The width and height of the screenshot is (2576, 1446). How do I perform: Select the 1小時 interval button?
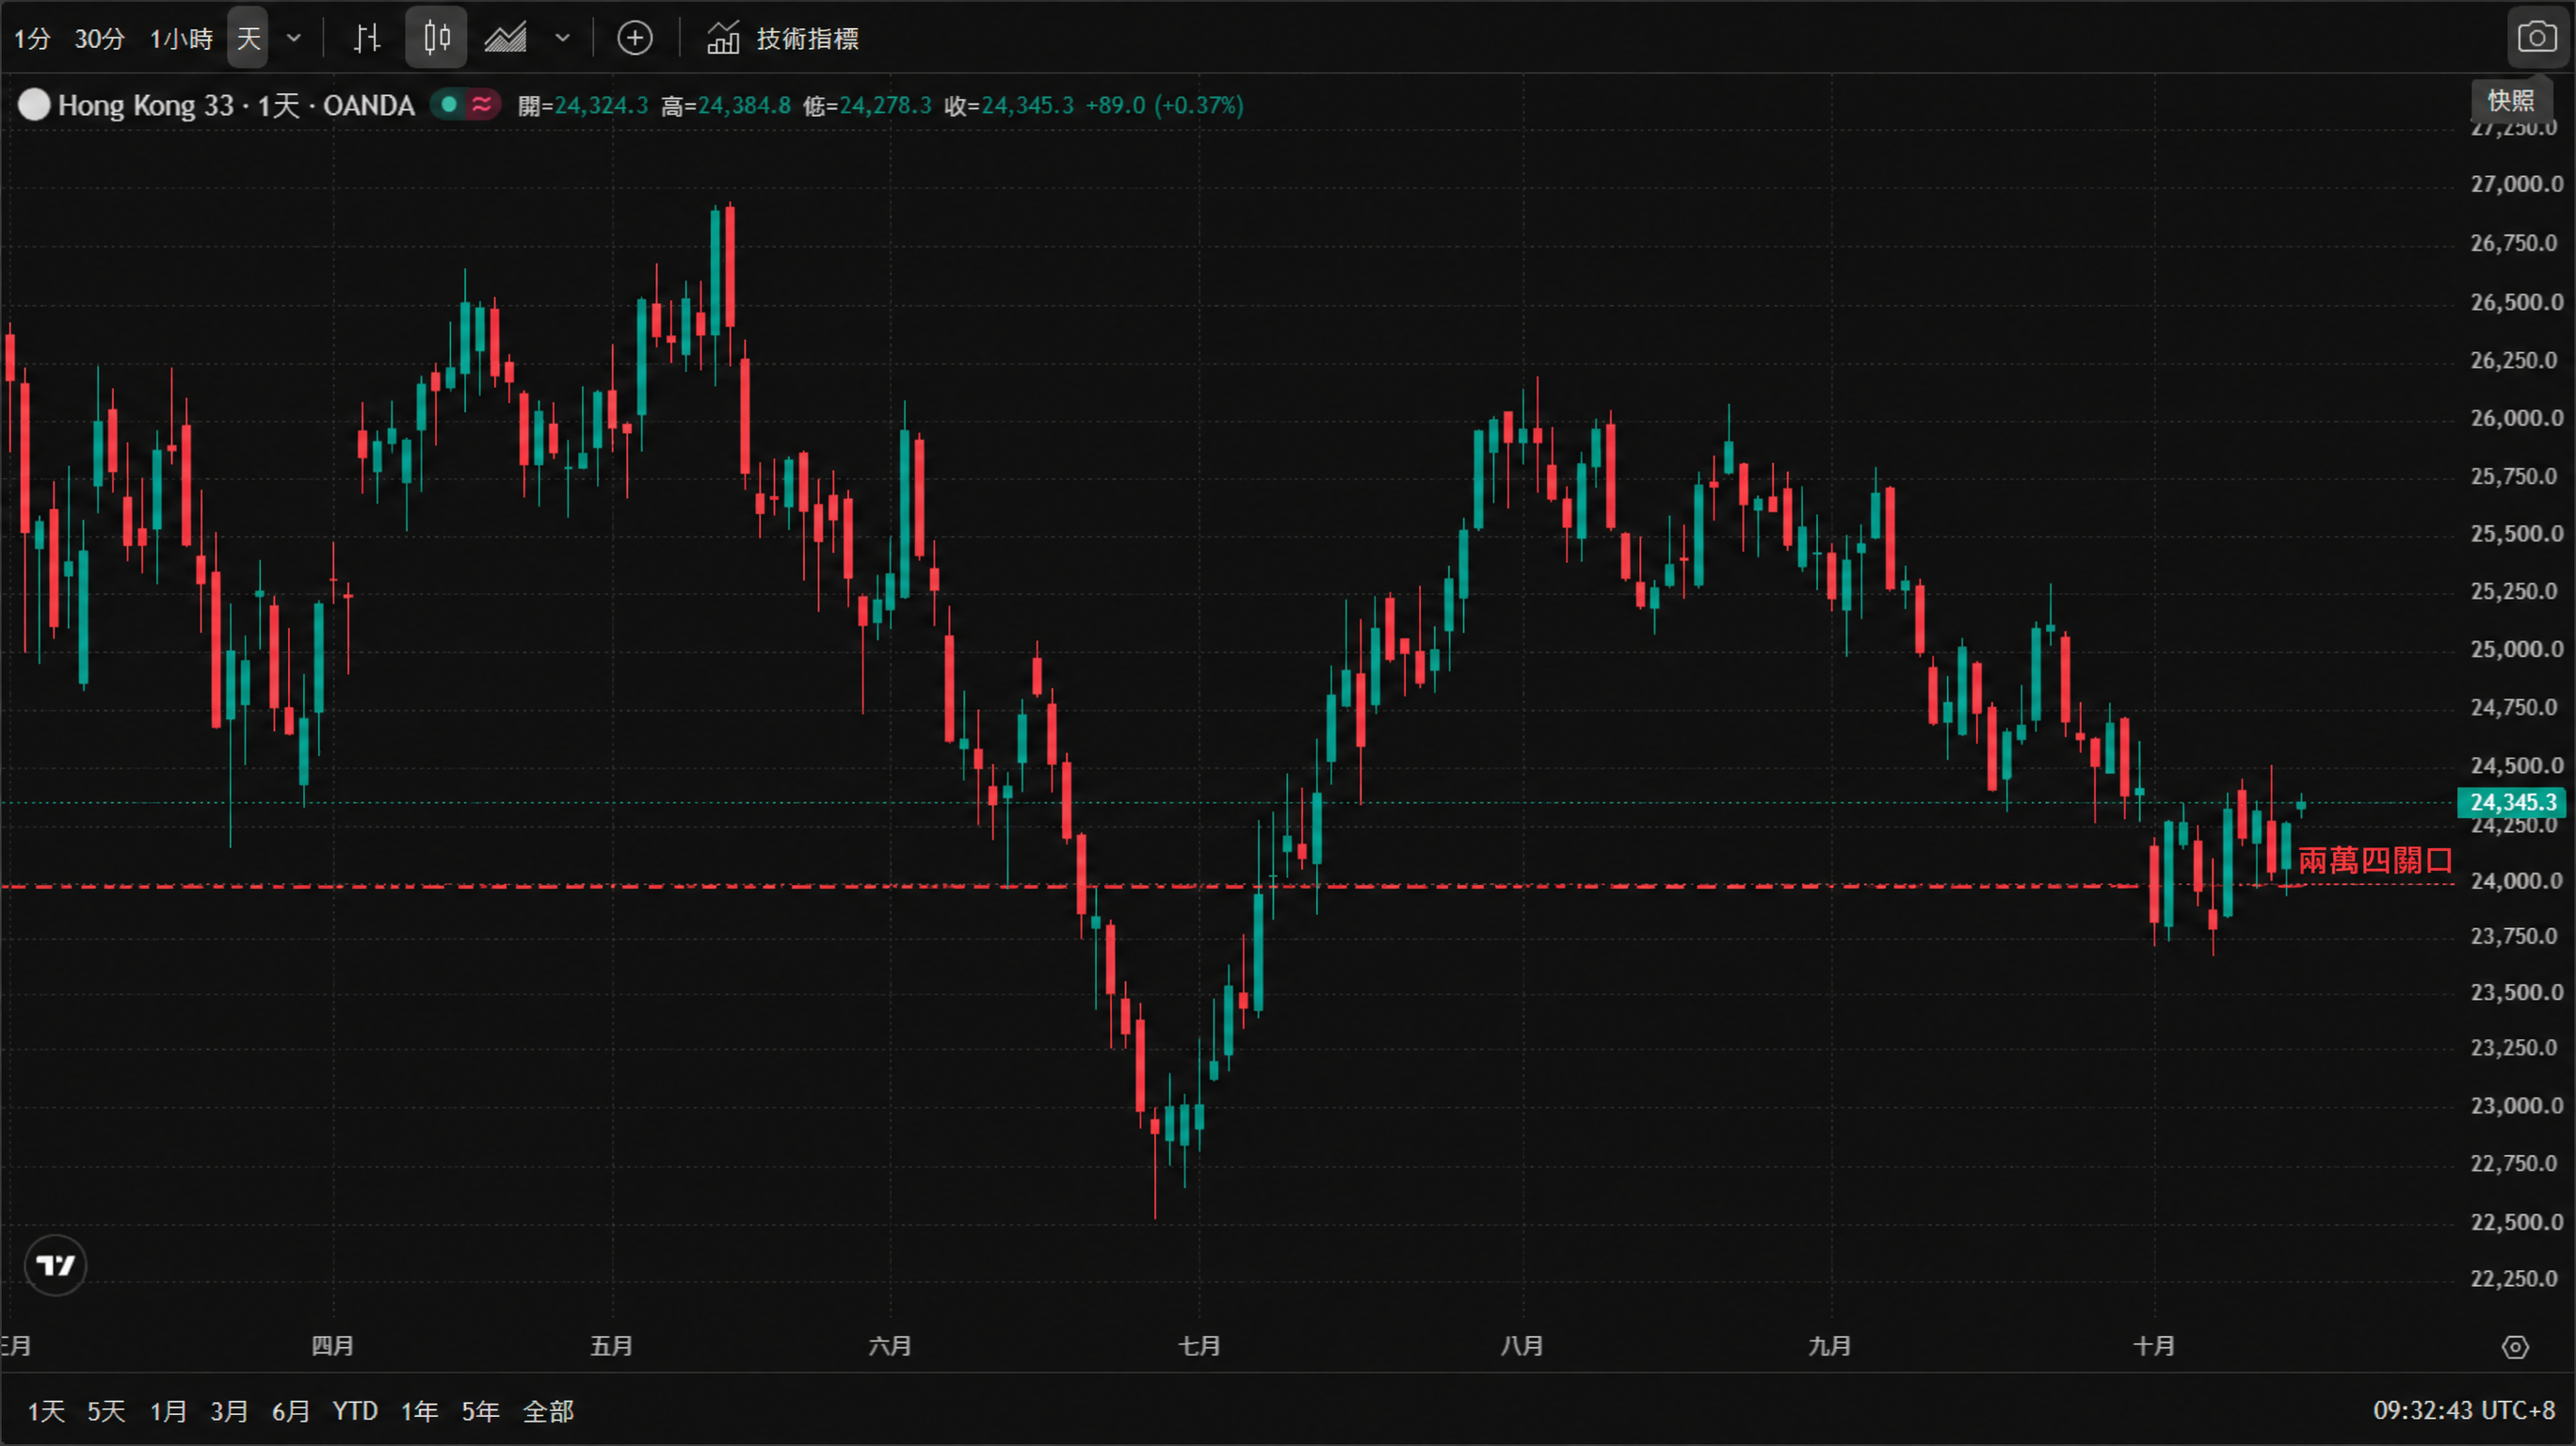click(181, 38)
